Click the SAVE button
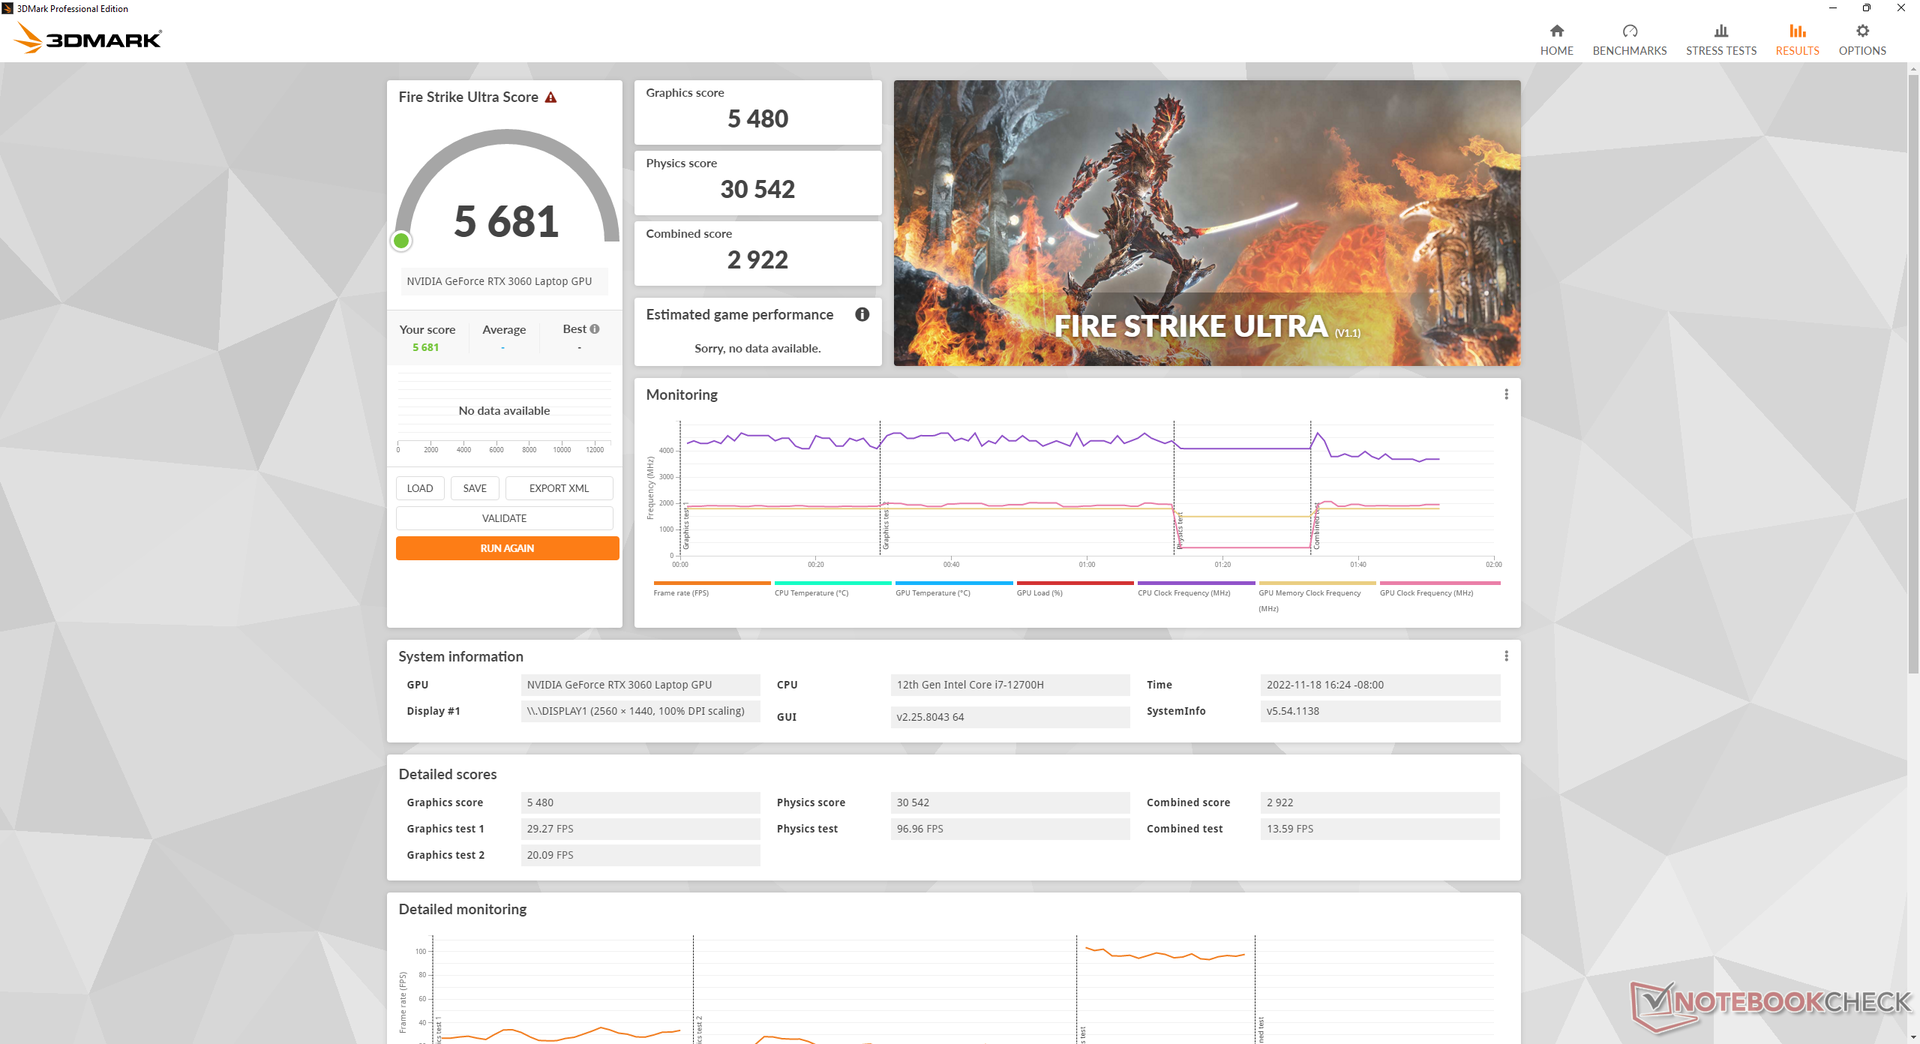Viewport: 1920px width, 1044px height. coord(475,488)
